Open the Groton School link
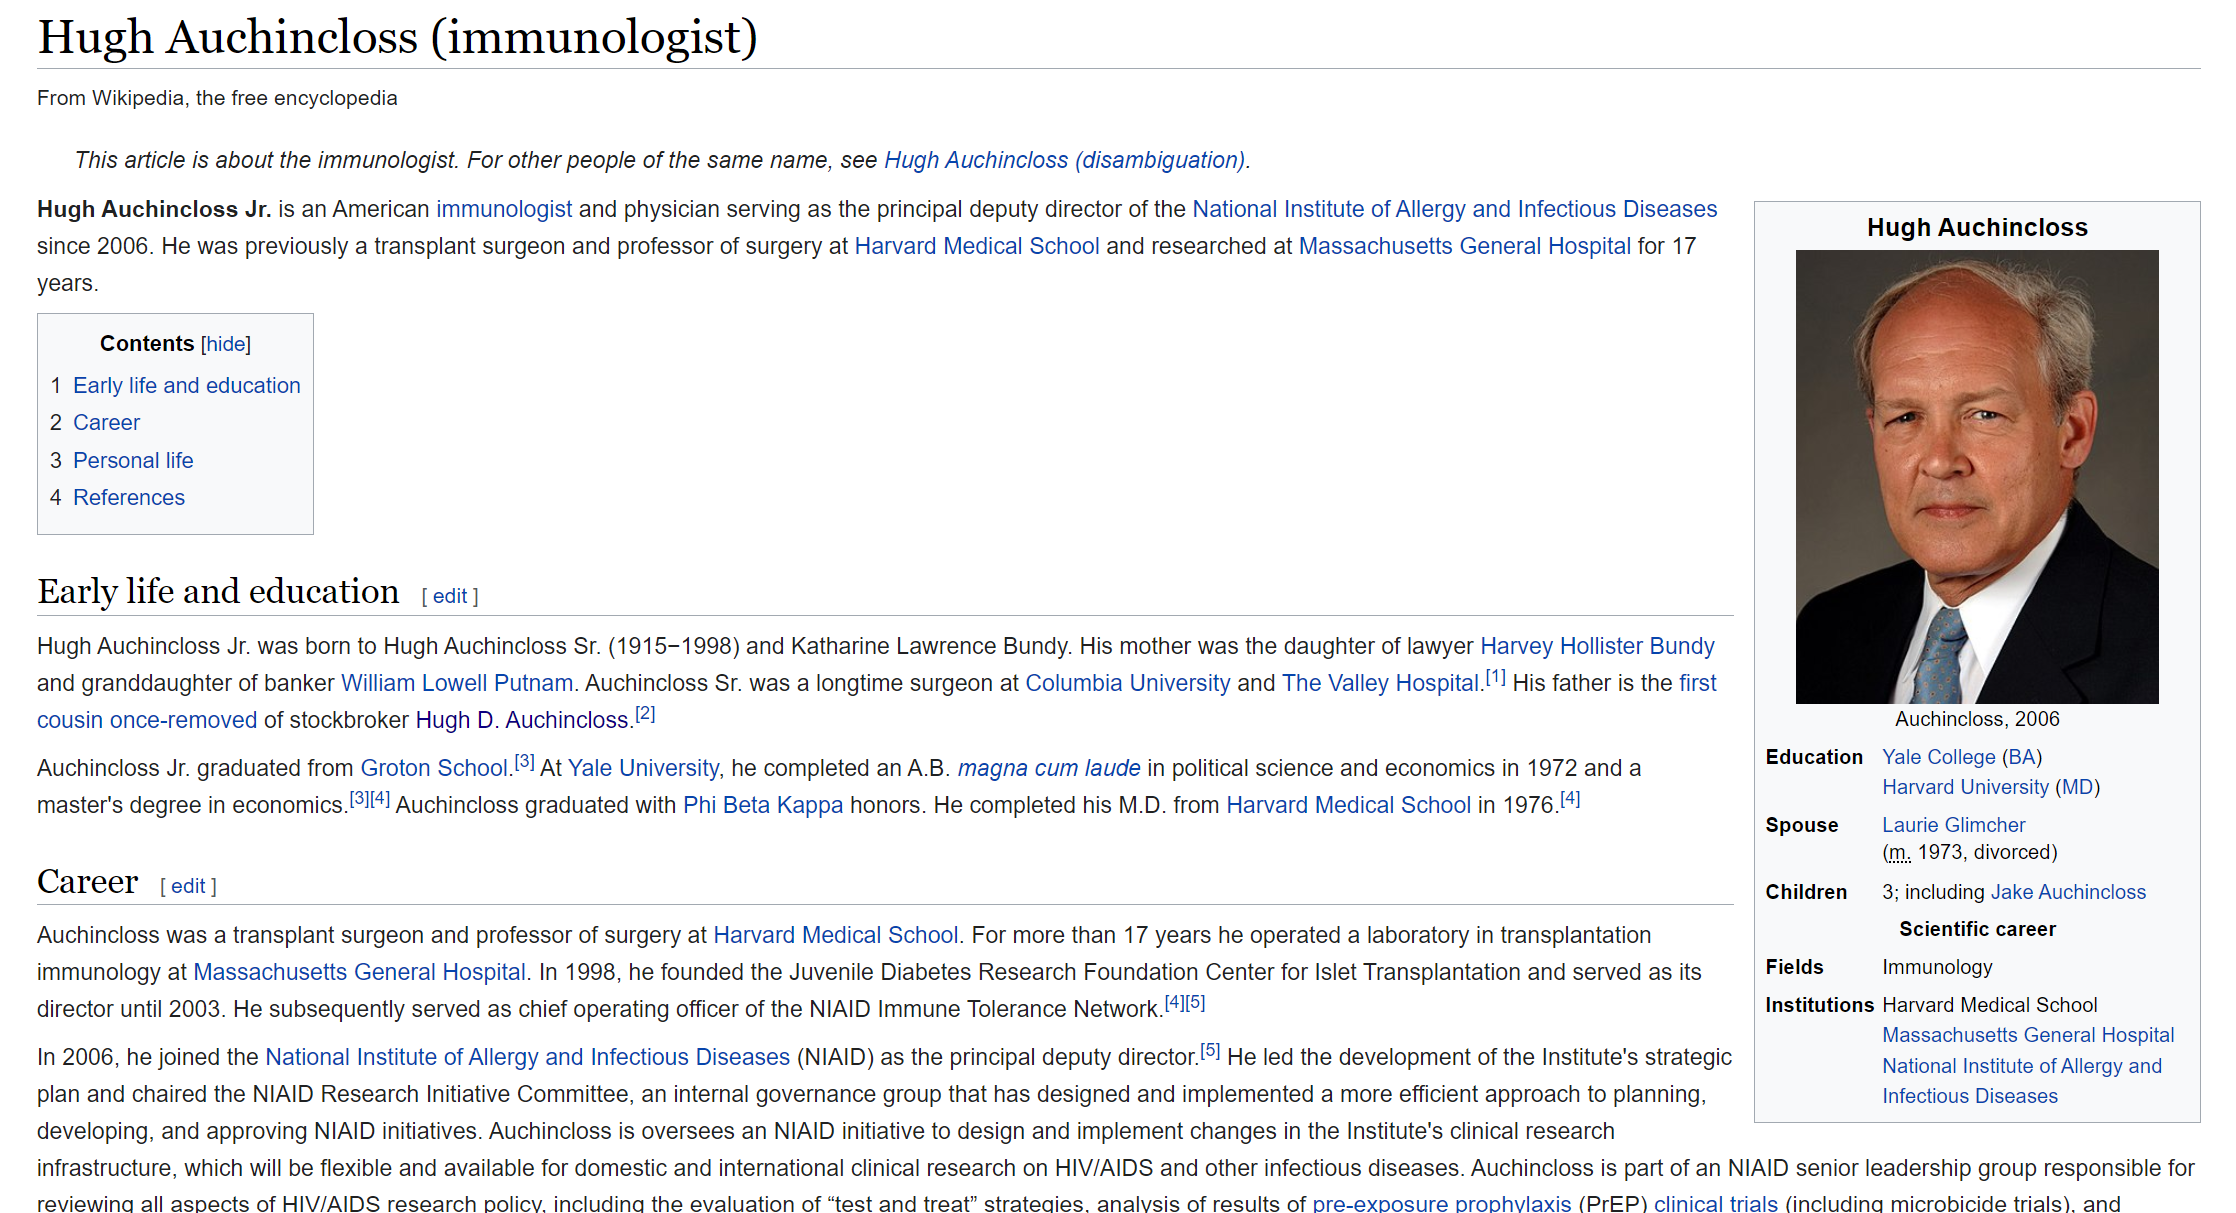This screenshot has width=2236, height=1213. point(434,768)
